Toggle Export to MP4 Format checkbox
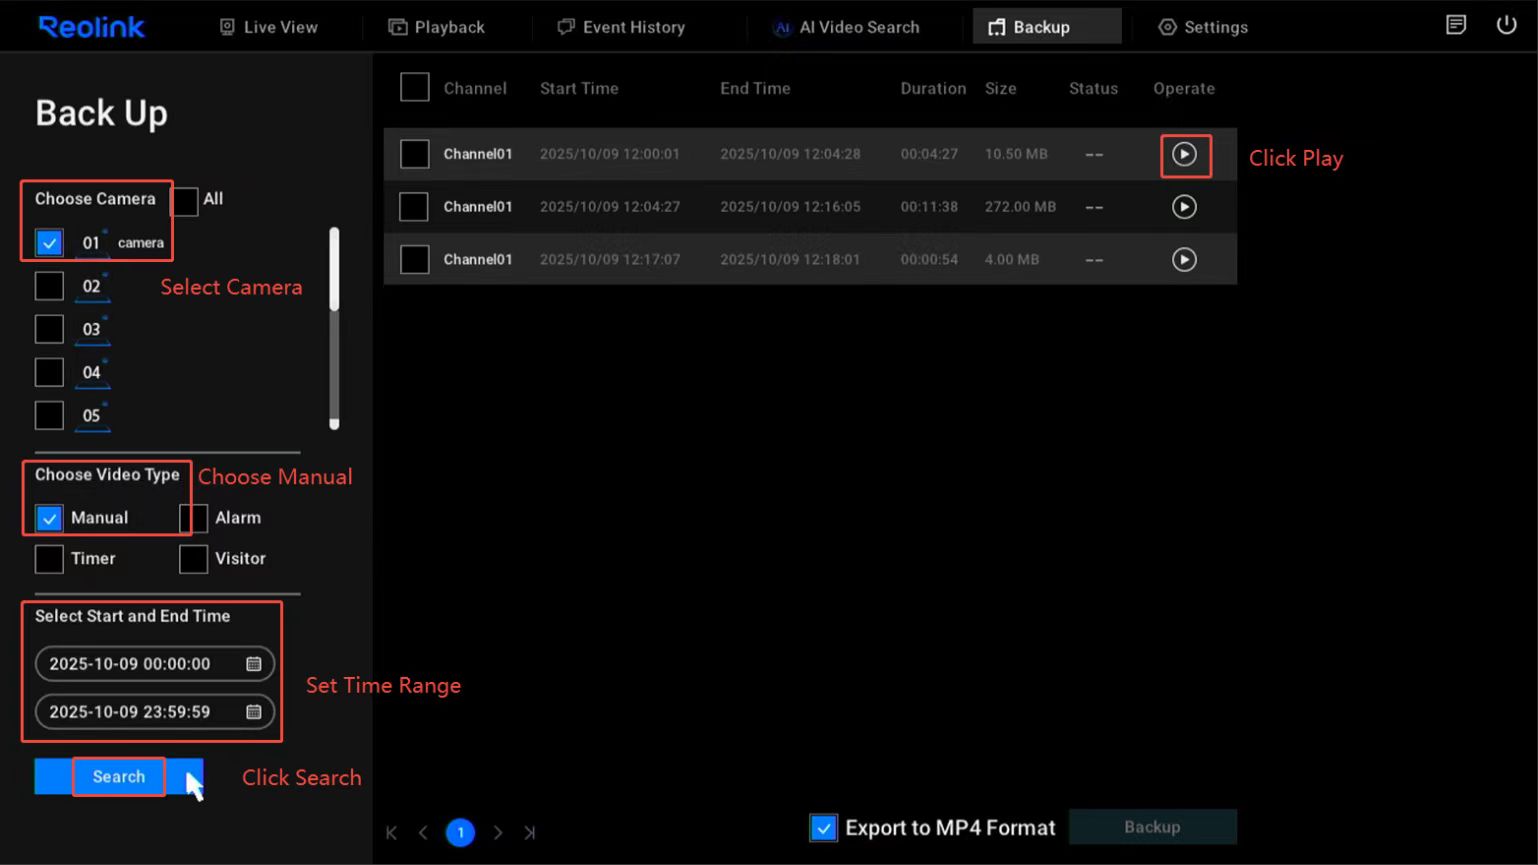Image resolution: width=1538 pixels, height=865 pixels. pyautogui.click(x=823, y=828)
